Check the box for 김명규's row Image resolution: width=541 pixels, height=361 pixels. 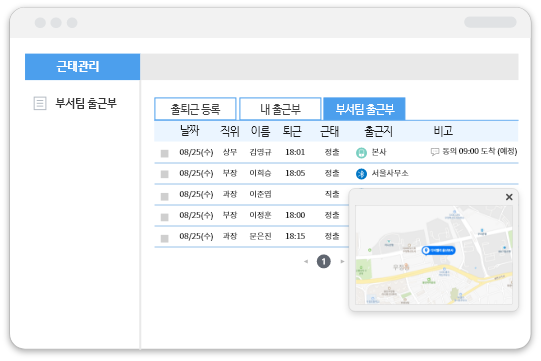pyautogui.click(x=165, y=154)
